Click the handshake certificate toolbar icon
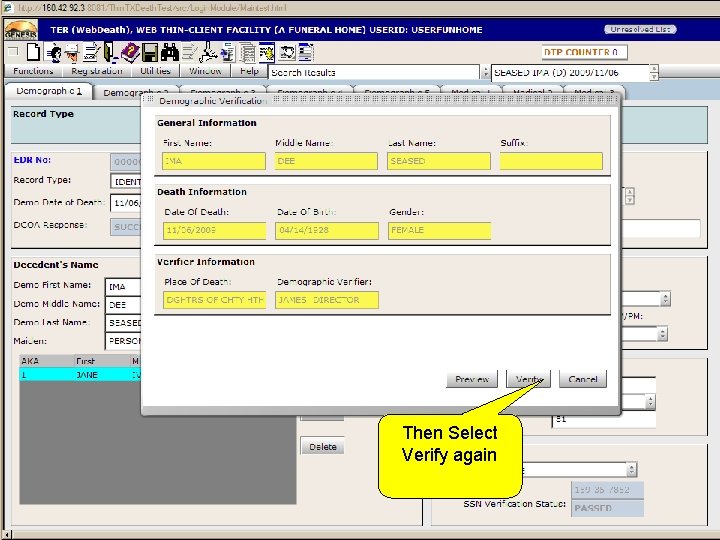Image resolution: width=720 pixels, height=540 pixels. (x=287, y=52)
